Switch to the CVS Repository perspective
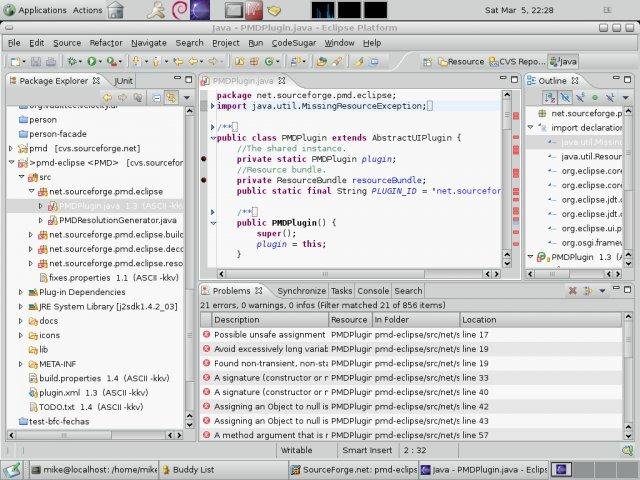640x480 pixels. click(x=517, y=62)
